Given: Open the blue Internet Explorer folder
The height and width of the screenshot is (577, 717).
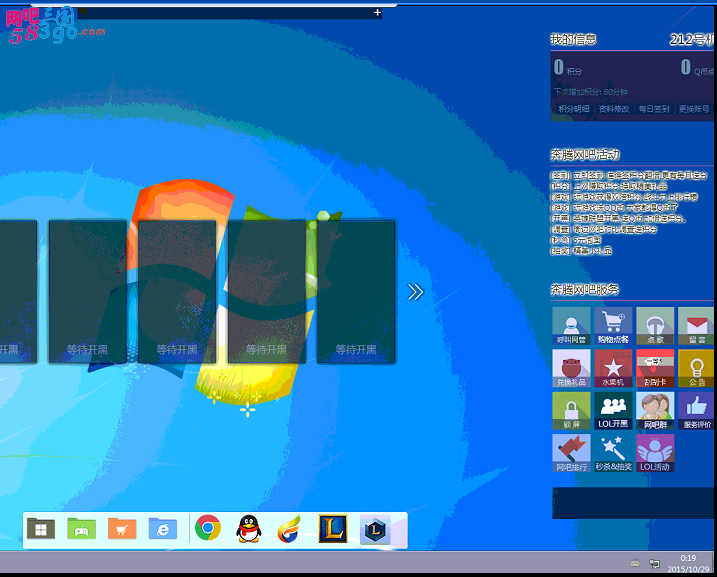Looking at the screenshot, I should pyautogui.click(x=163, y=529).
